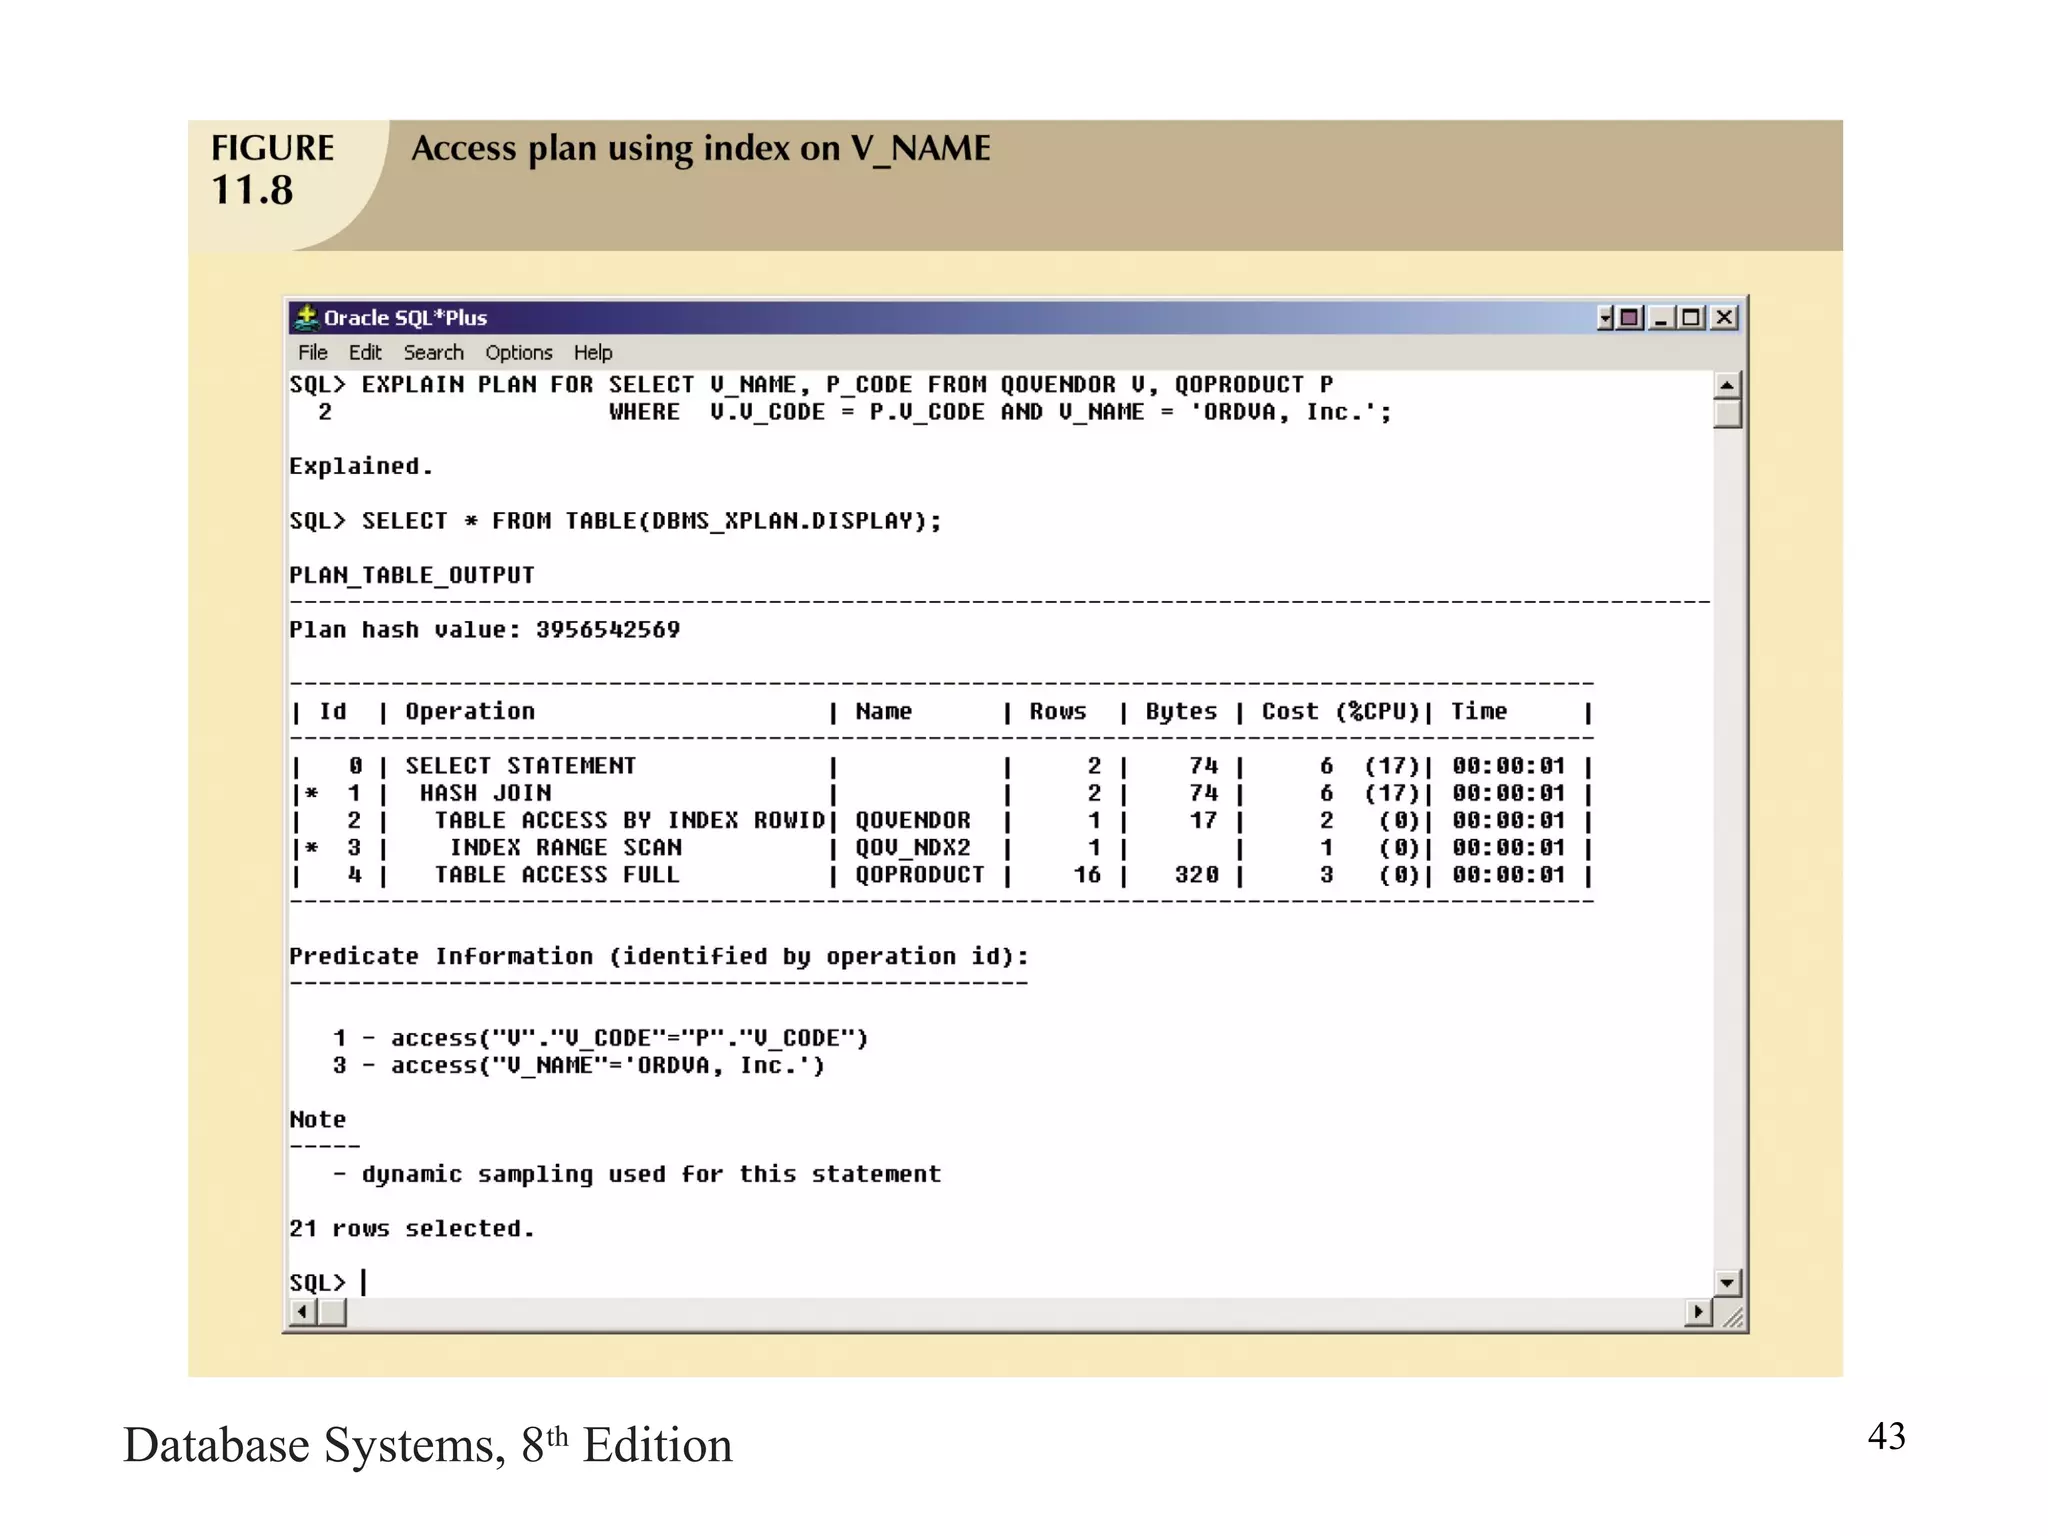Click the vertical scrollbar up arrow
Image resolution: width=2048 pixels, height=1536 pixels.
1727,385
